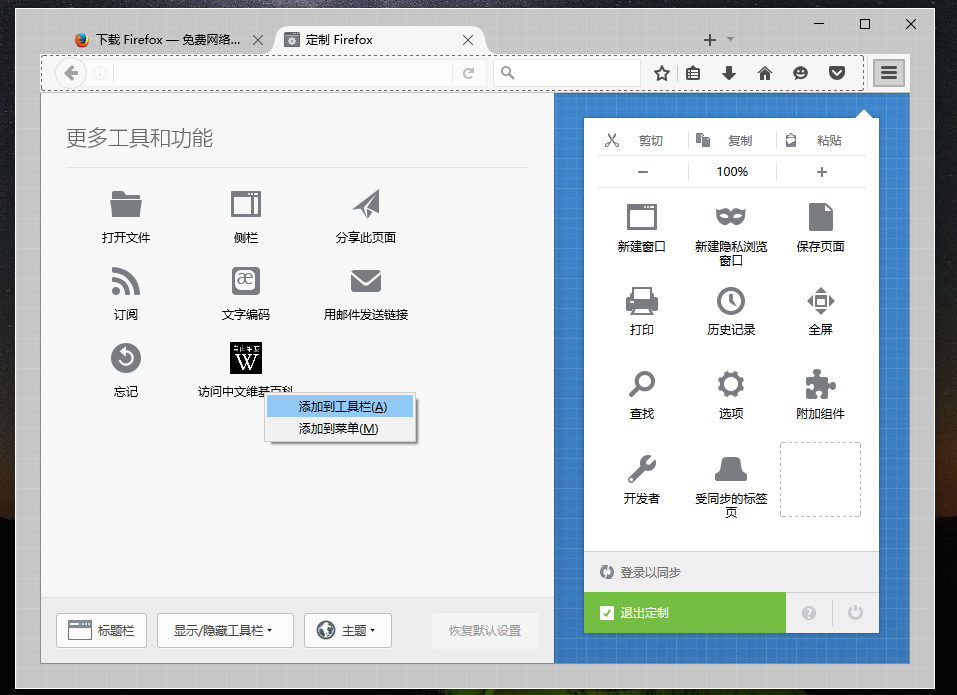
Task: Click the help question mark icon
Action: 809,613
